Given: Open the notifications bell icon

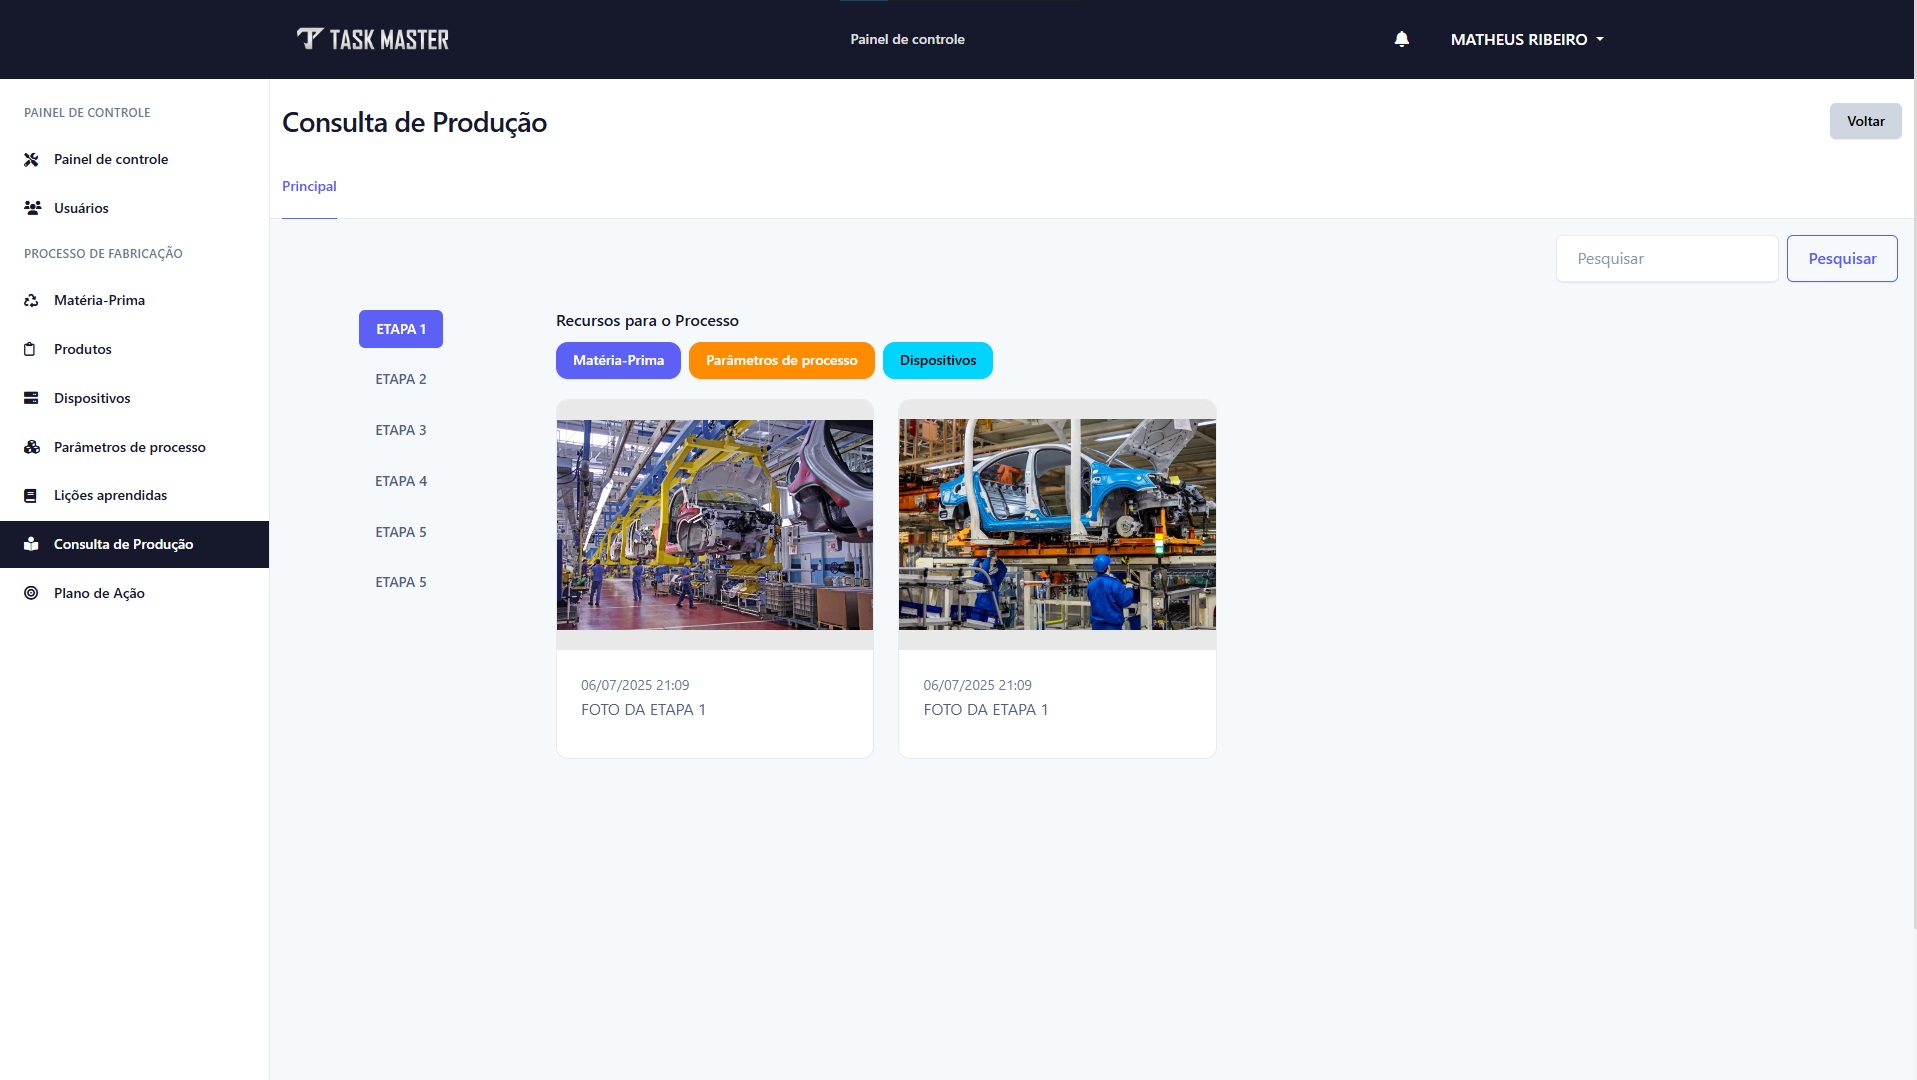Looking at the screenshot, I should coord(1400,38).
